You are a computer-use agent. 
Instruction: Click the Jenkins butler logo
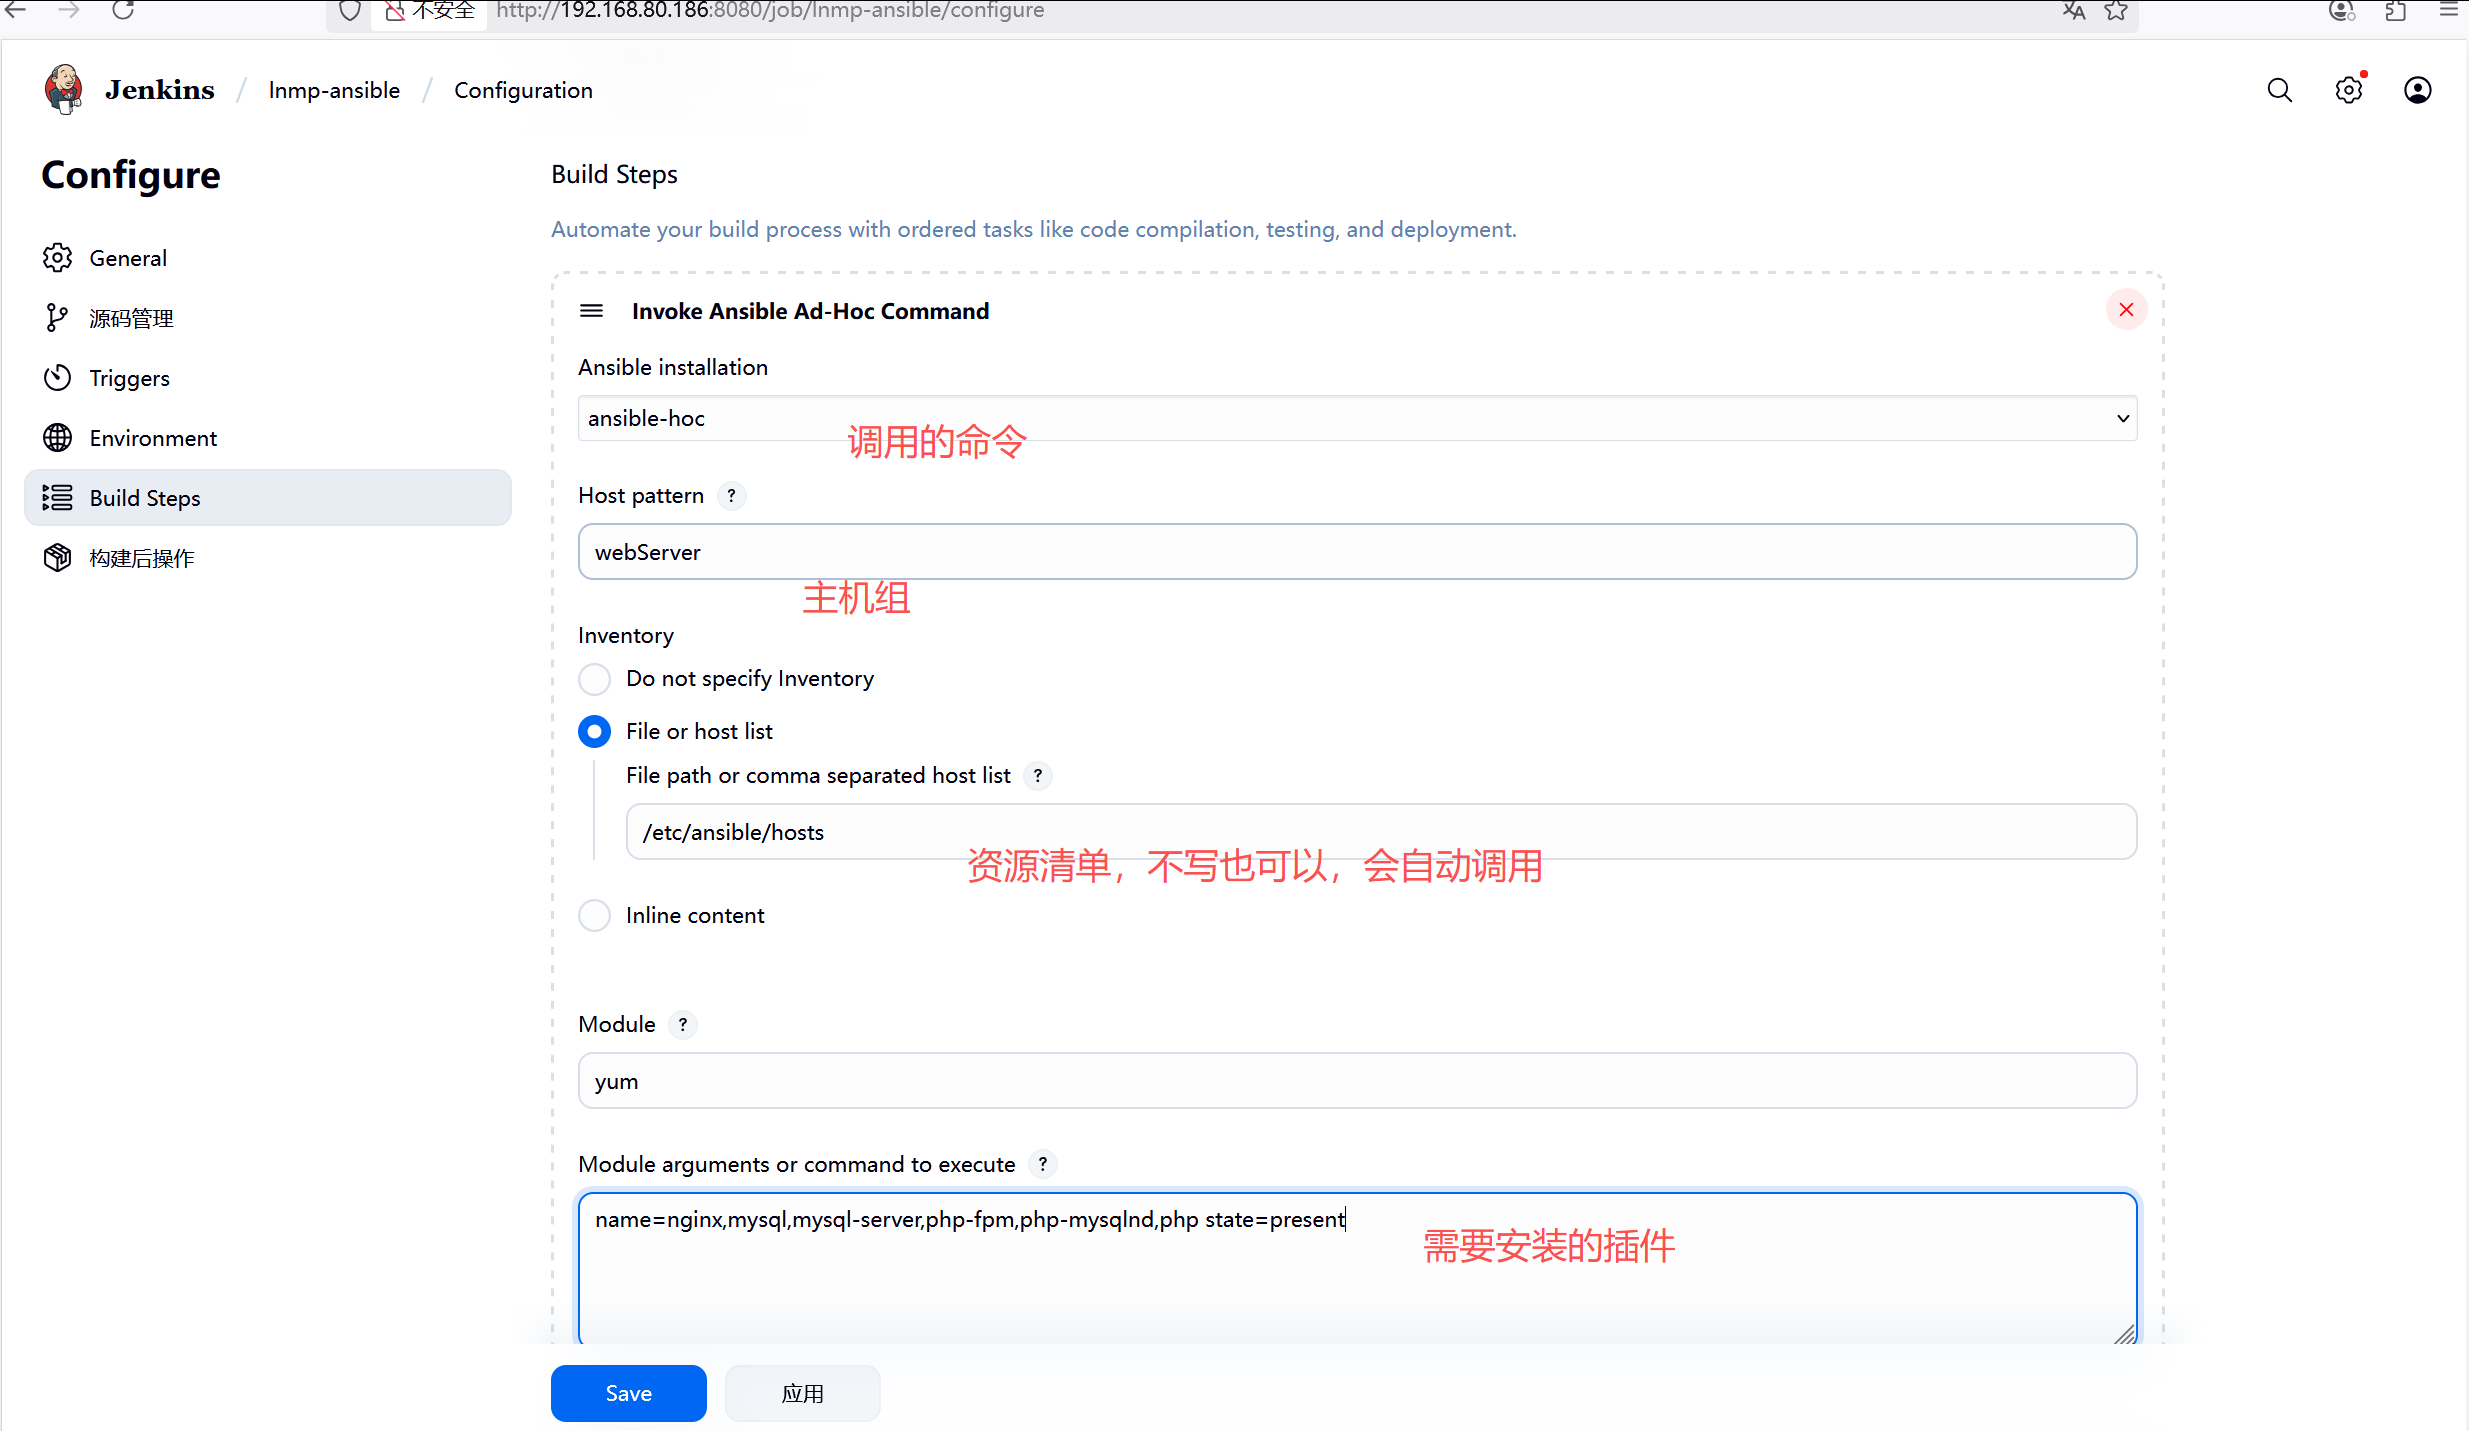click(x=63, y=90)
